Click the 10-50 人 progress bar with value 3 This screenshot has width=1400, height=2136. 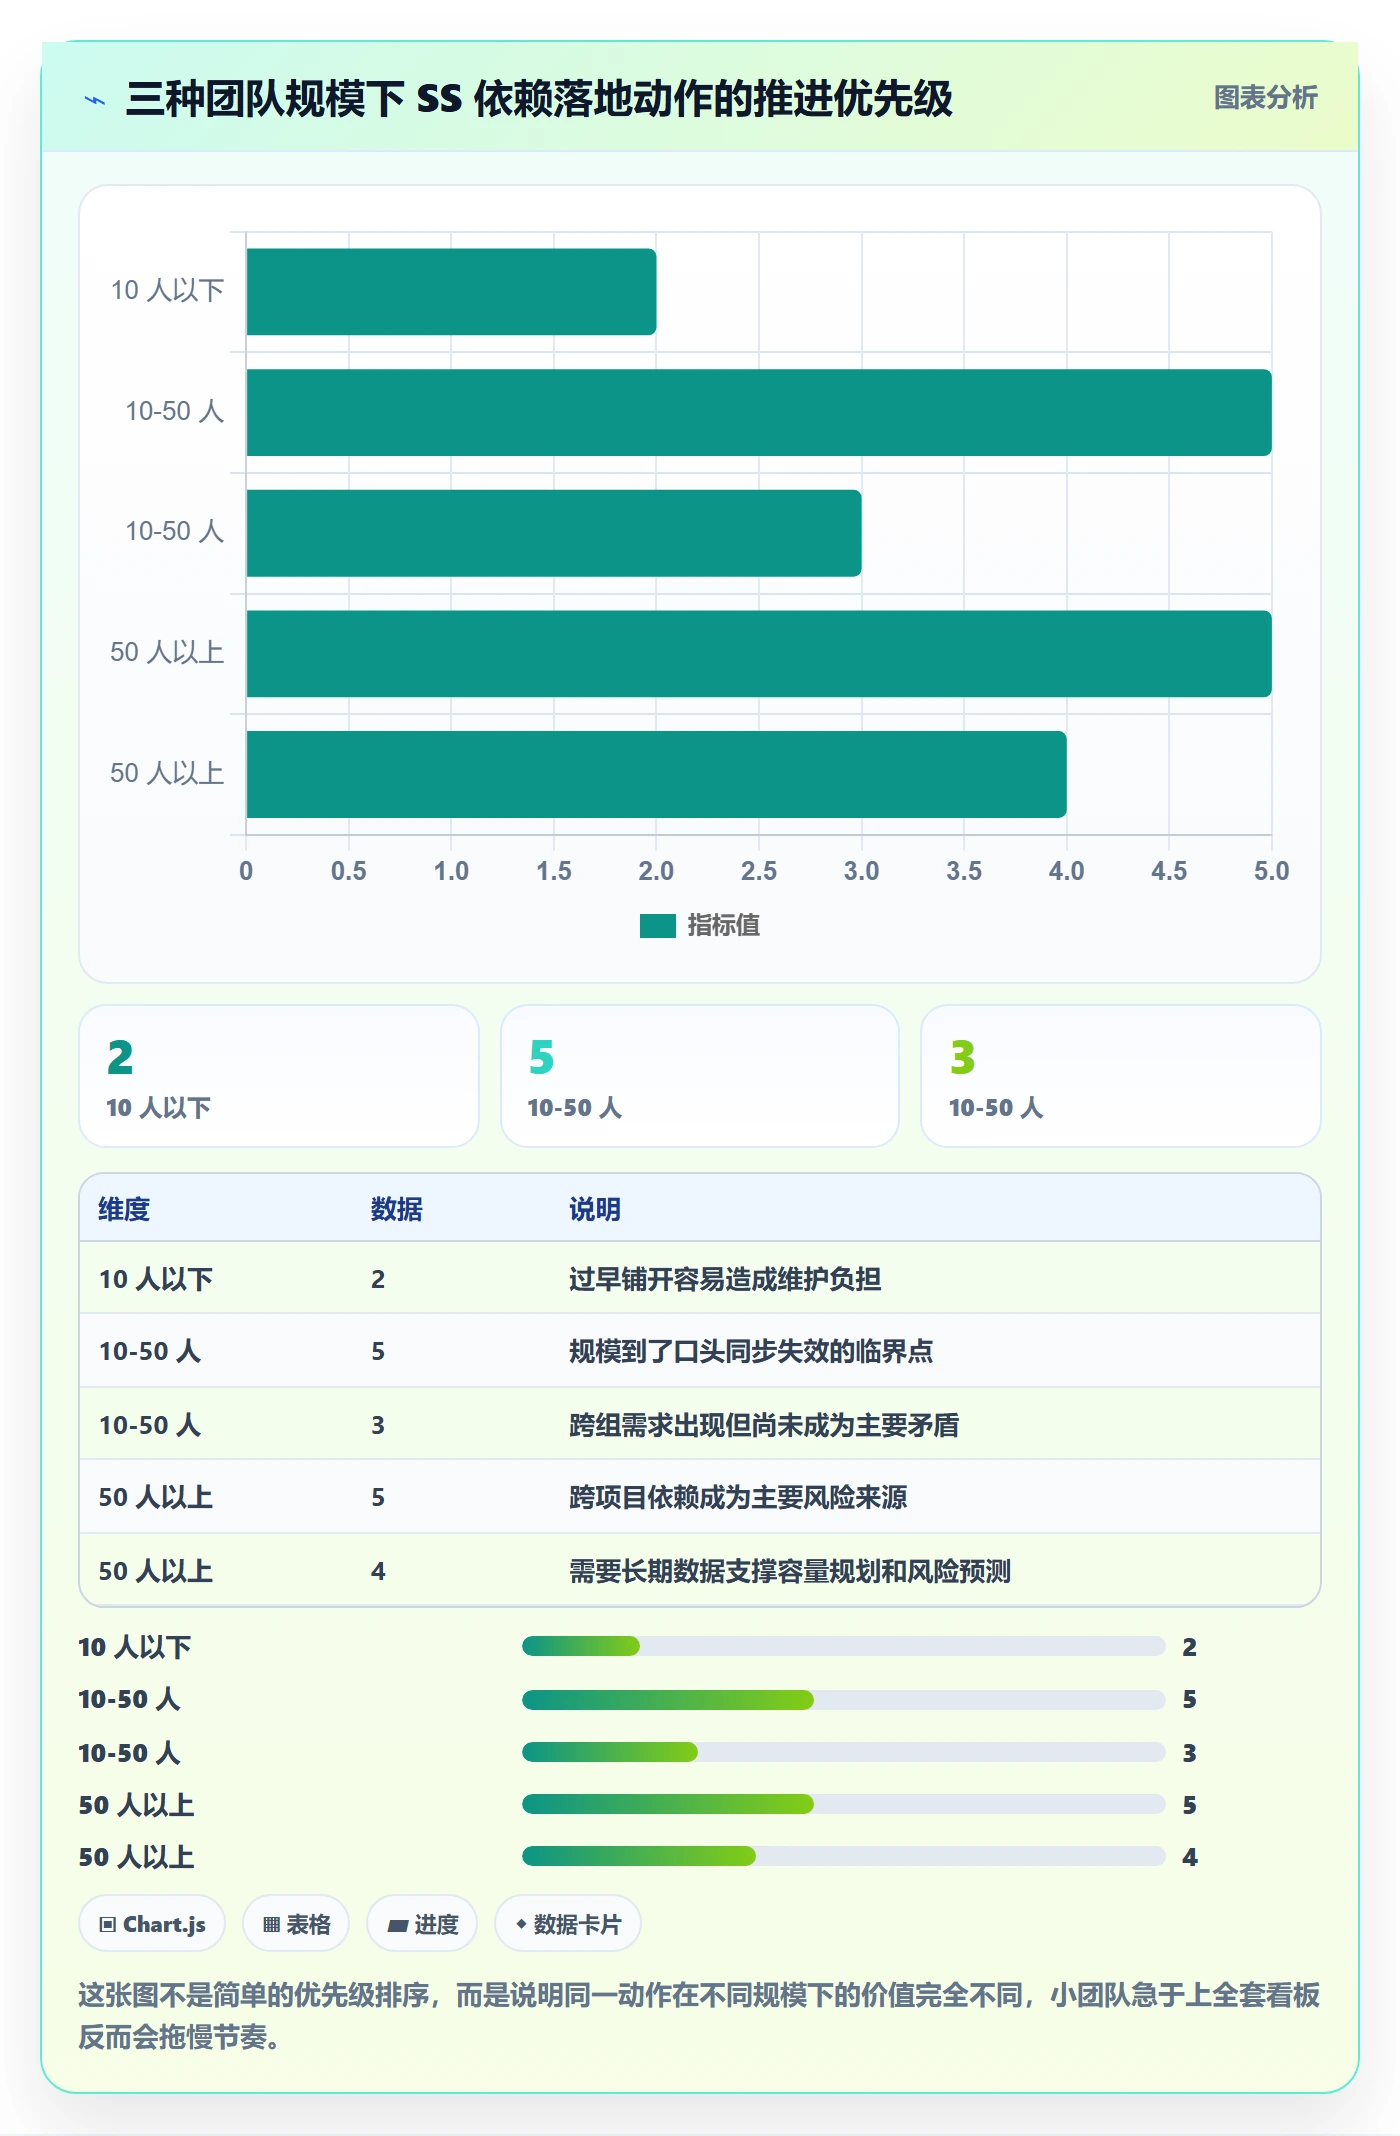coord(844,1752)
